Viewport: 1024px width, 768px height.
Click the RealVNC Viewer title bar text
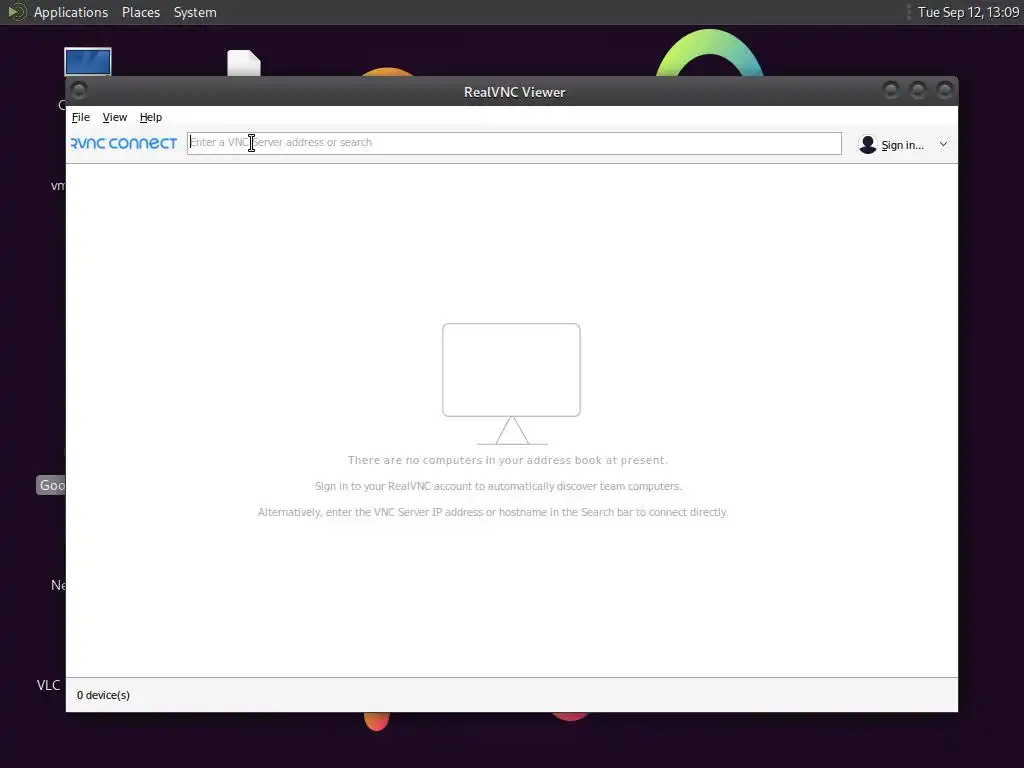(515, 92)
